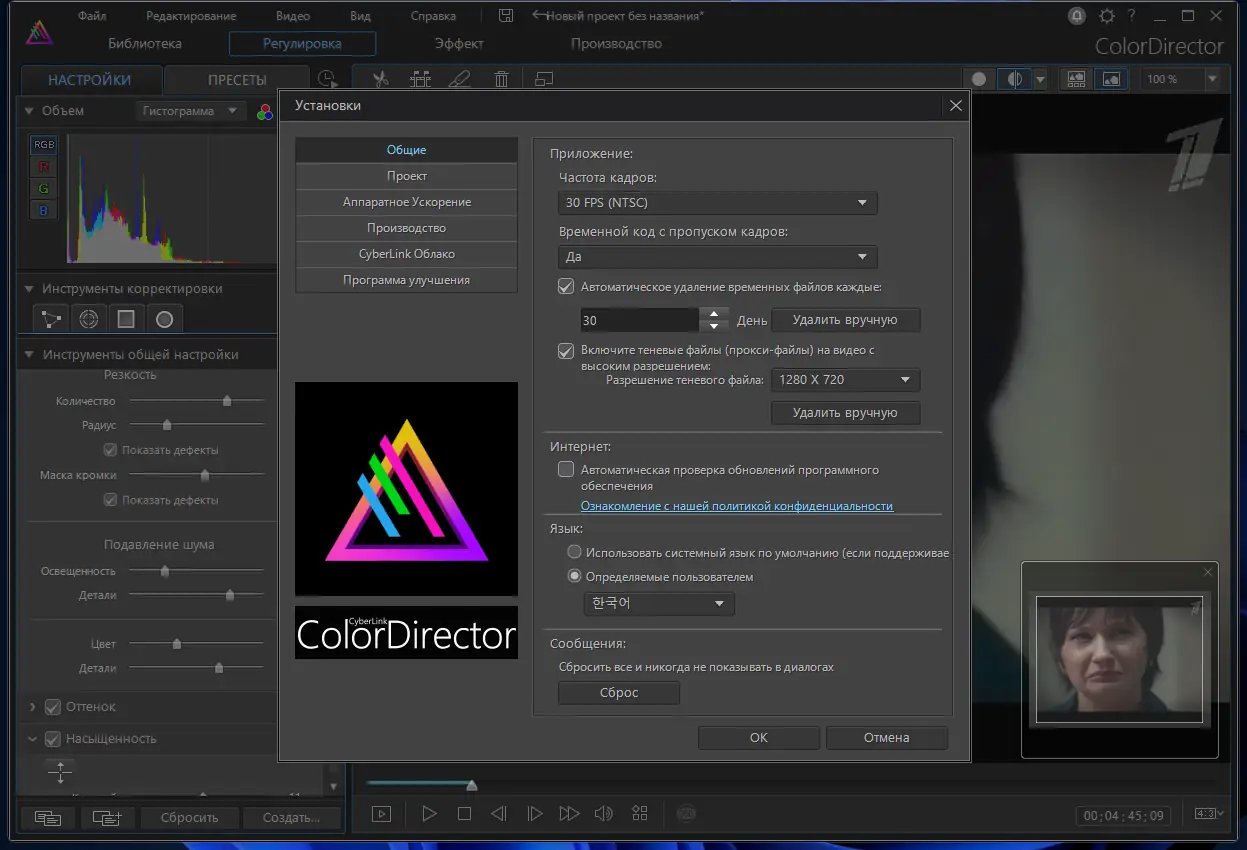Open drop-frame timecode Да dropdown
Viewport: 1247px width, 850px height.
718,257
